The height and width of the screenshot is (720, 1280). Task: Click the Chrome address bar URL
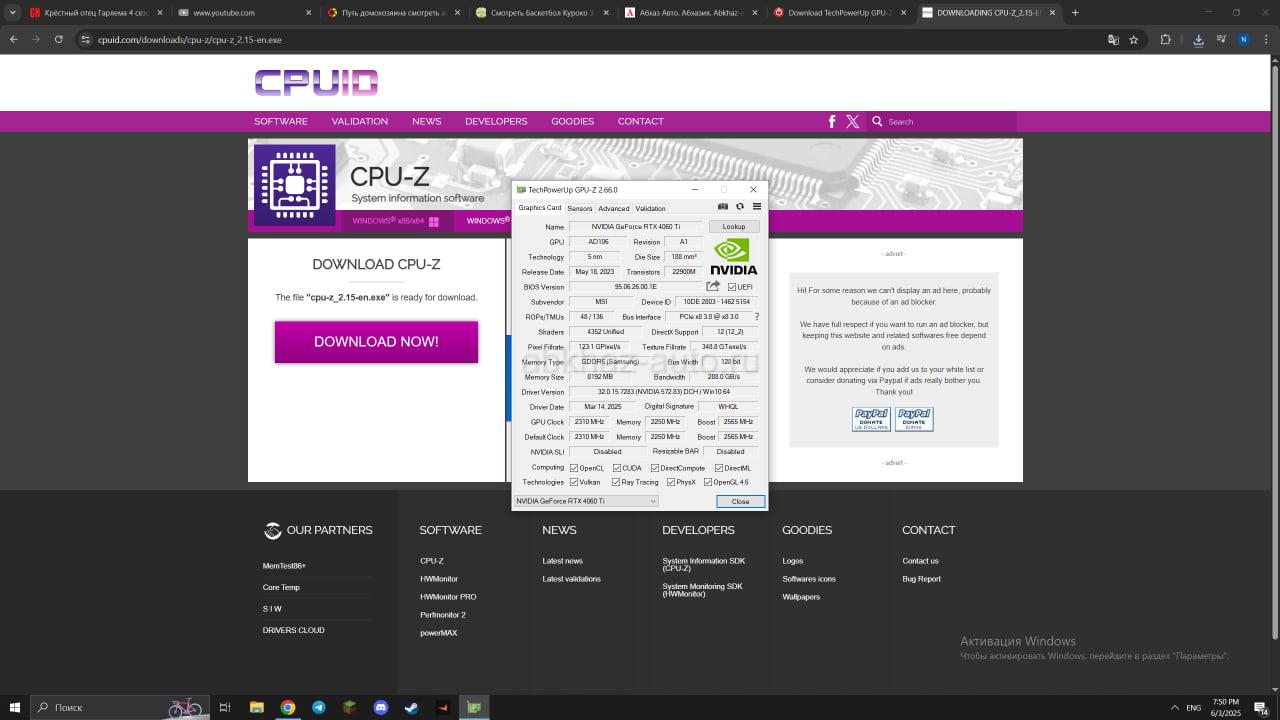tap(190, 40)
